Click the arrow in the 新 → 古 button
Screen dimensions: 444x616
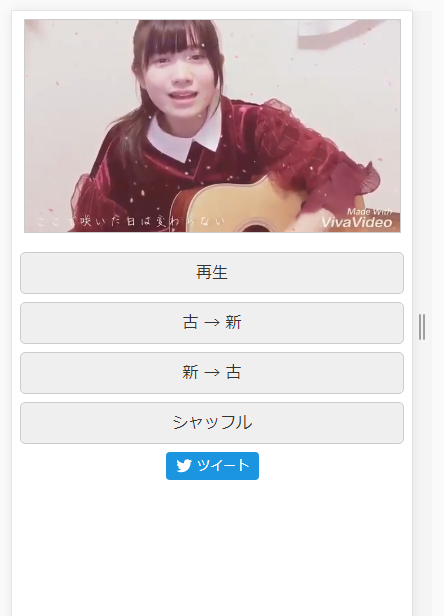(x=212, y=372)
